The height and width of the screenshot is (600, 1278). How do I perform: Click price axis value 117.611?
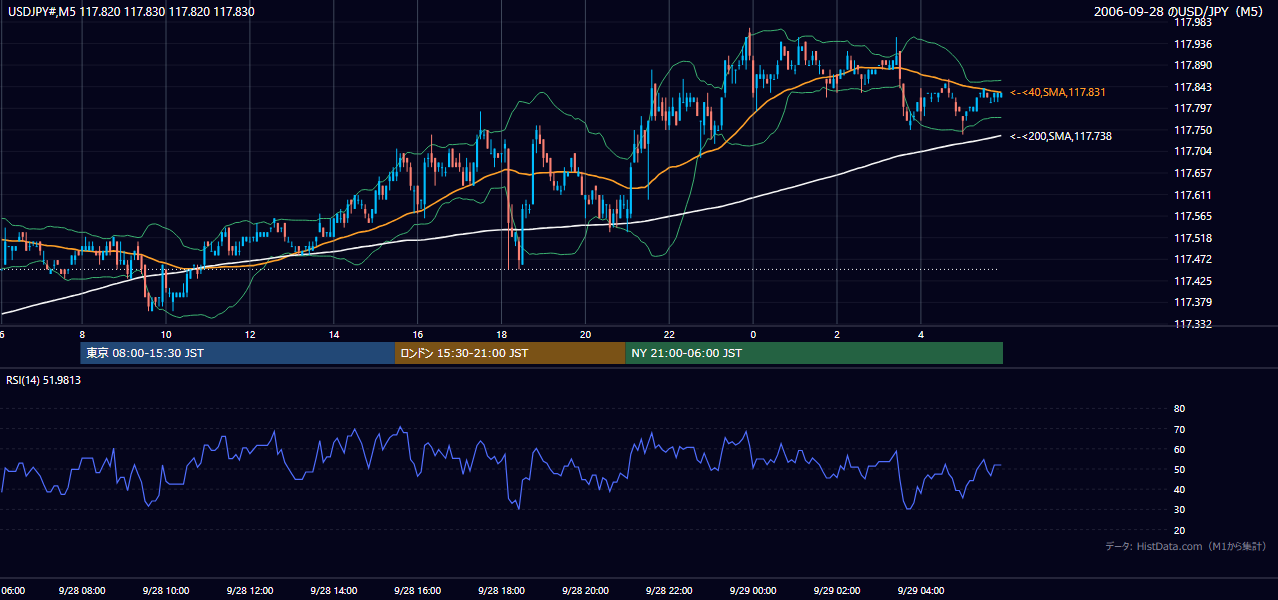pyautogui.click(x=1193, y=195)
